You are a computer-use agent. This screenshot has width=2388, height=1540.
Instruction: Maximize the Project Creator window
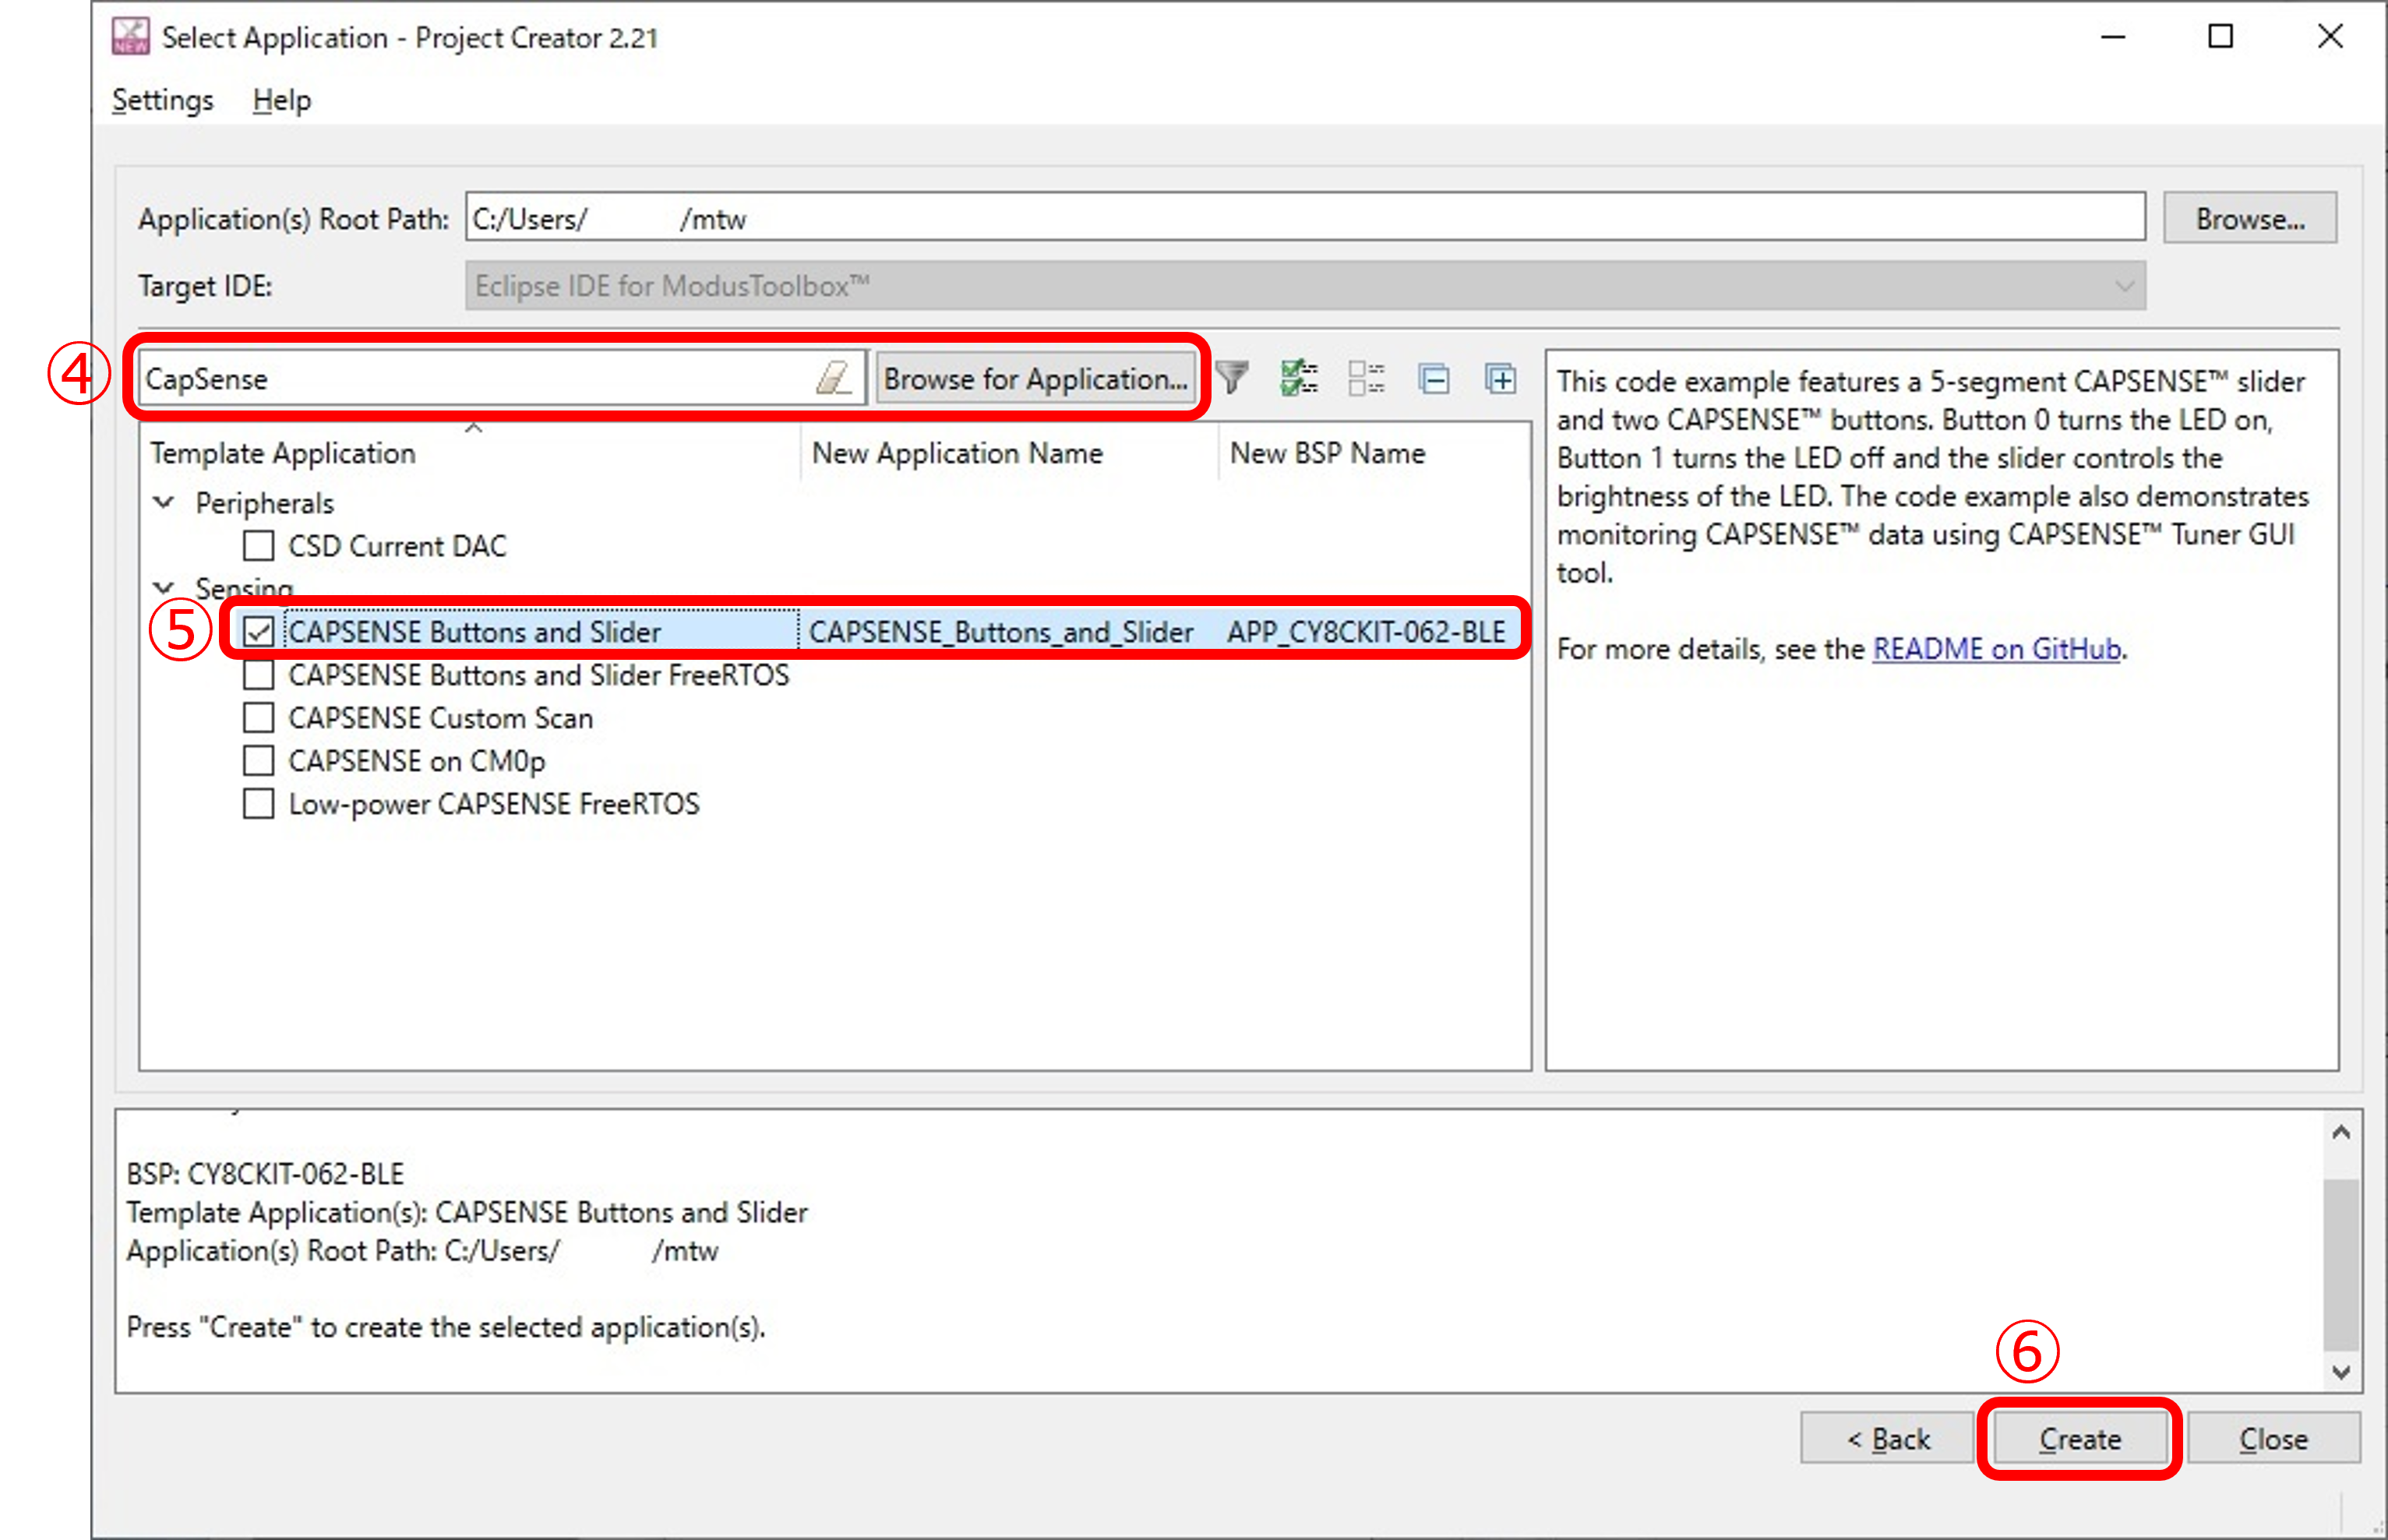(x=2220, y=37)
